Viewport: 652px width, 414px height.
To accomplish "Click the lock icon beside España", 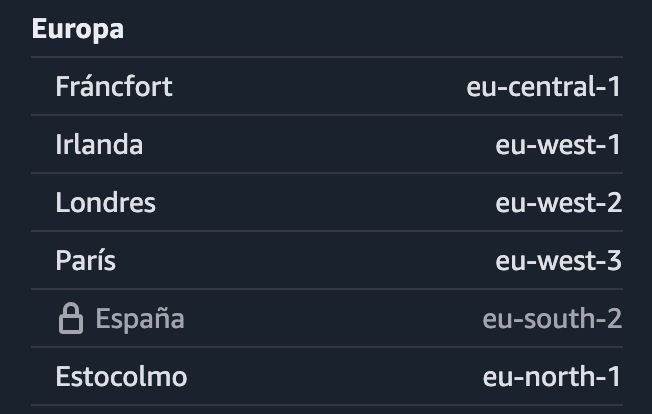I will pos(71,318).
